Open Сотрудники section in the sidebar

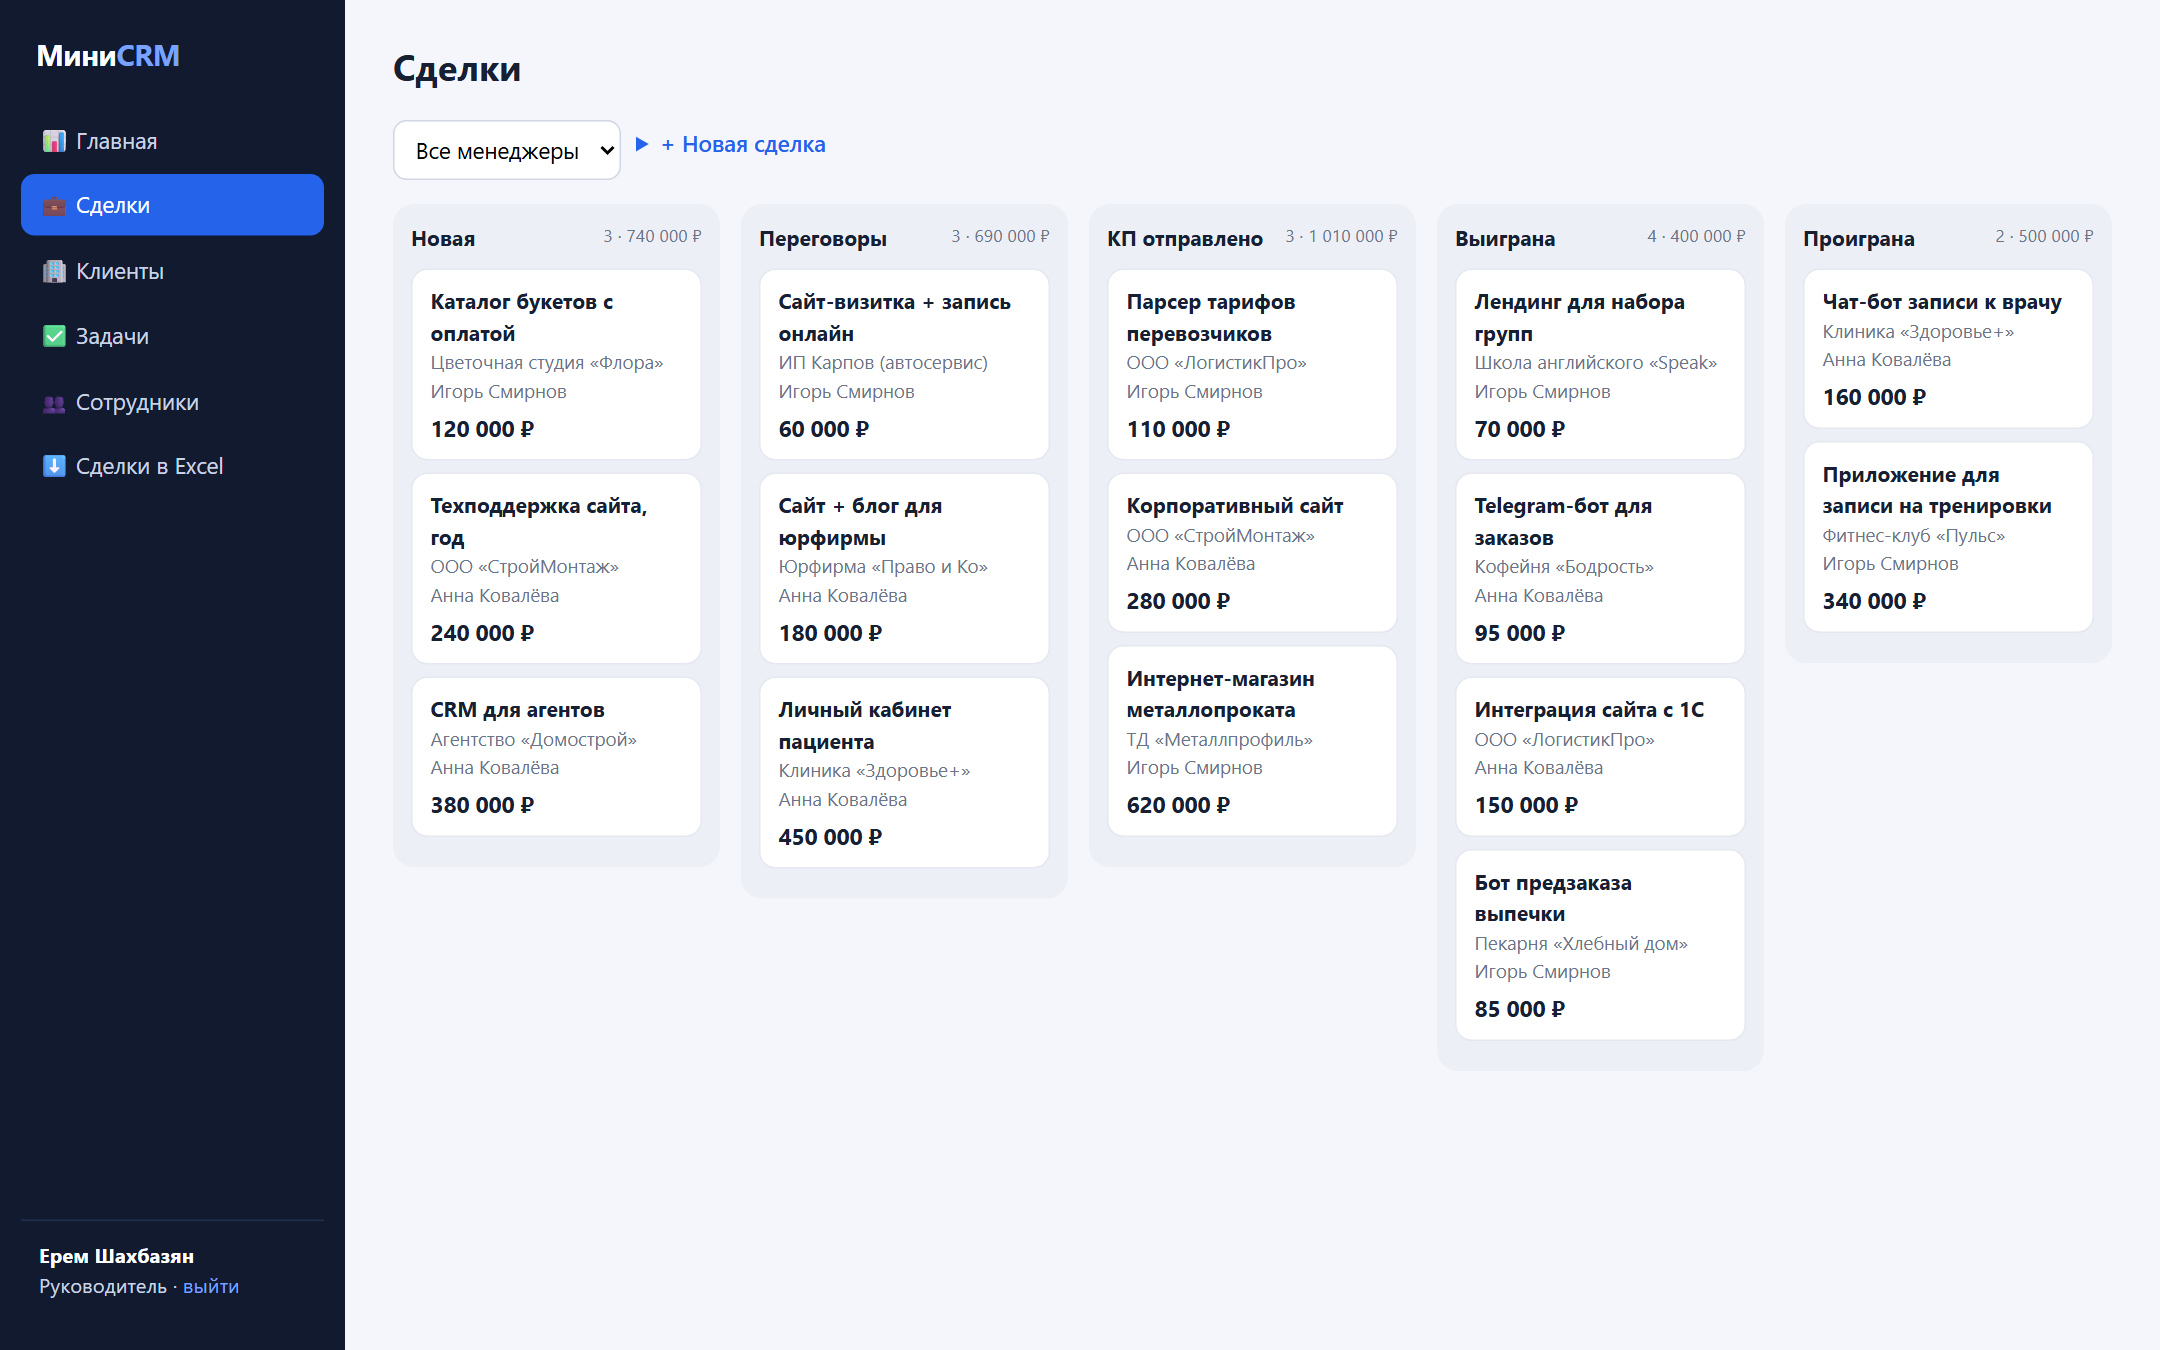tap(172, 402)
